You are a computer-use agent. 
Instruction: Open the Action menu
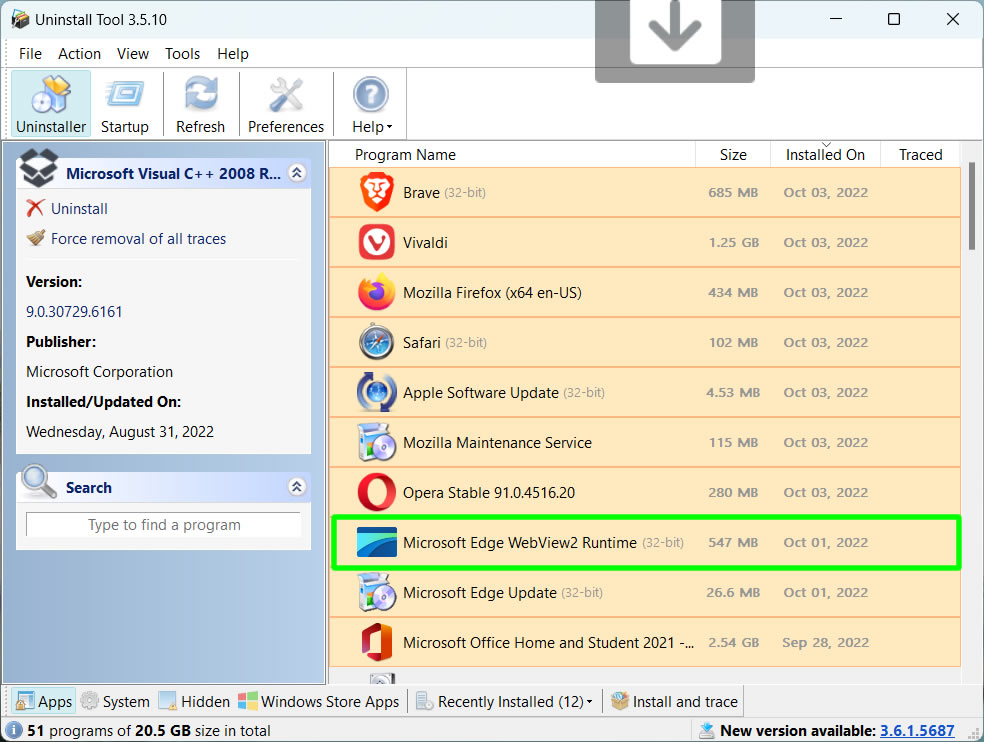pyautogui.click(x=79, y=54)
